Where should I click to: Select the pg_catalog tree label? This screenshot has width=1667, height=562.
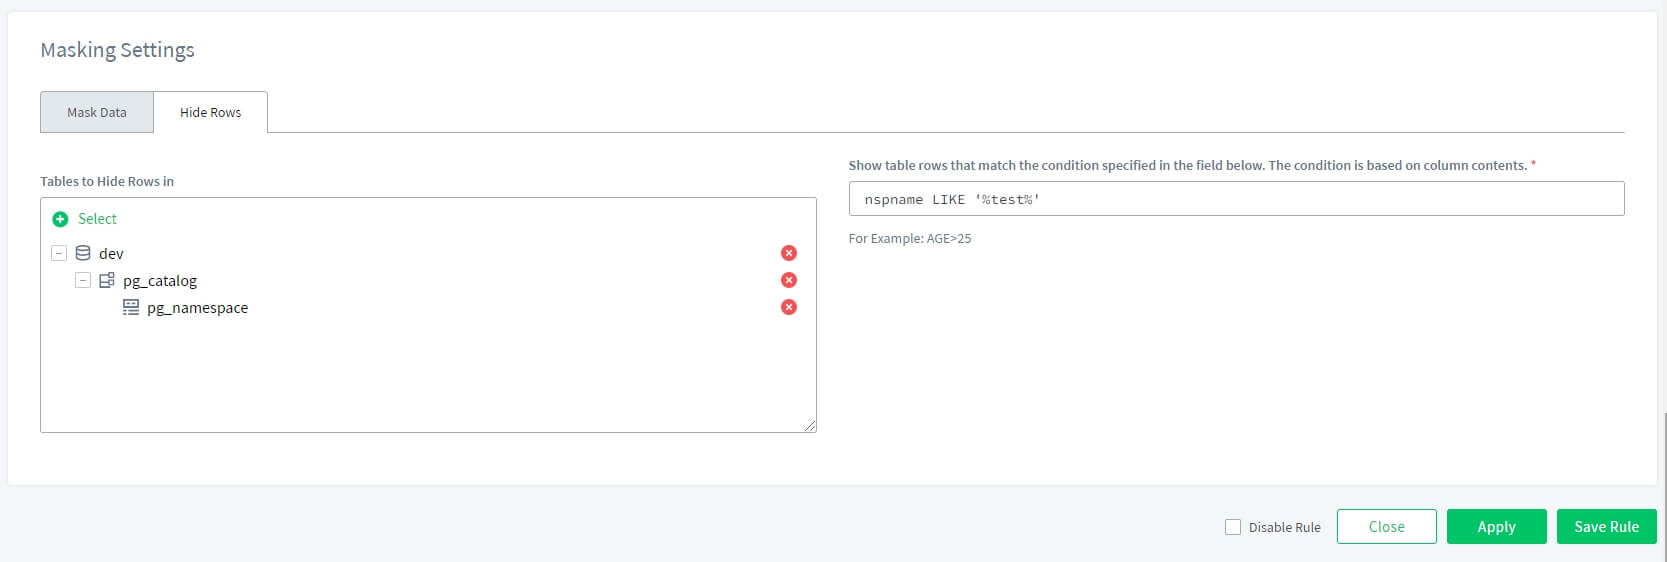pos(160,281)
